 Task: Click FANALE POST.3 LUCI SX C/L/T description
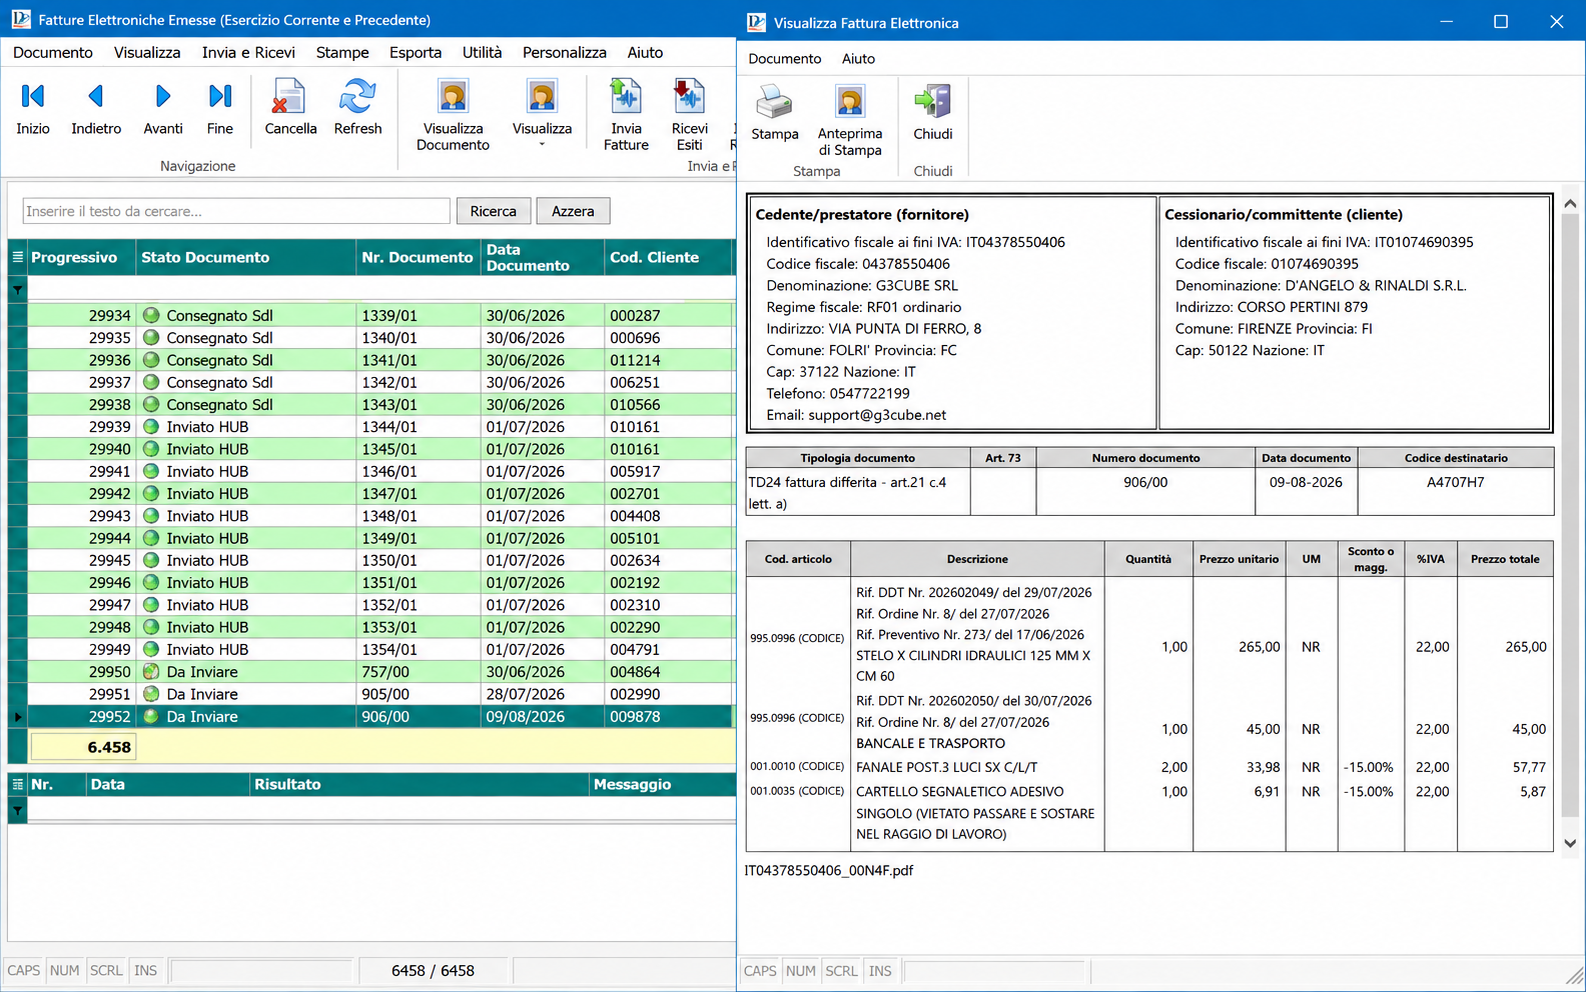click(x=946, y=767)
